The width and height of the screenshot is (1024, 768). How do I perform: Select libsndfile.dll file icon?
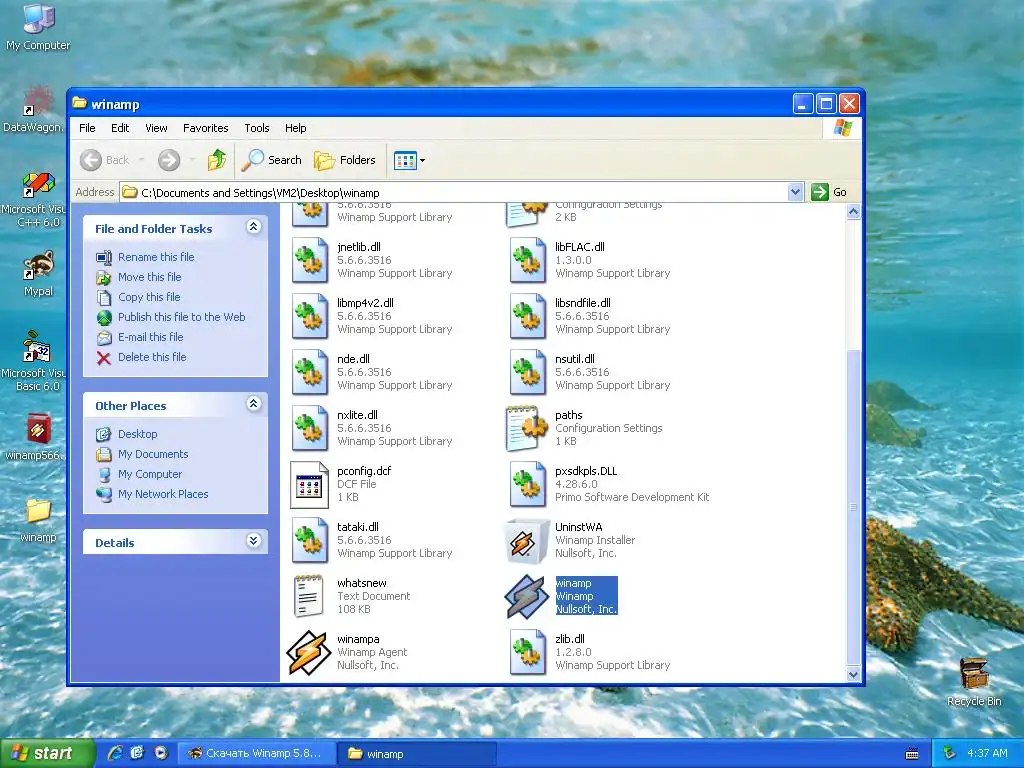[x=528, y=316]
